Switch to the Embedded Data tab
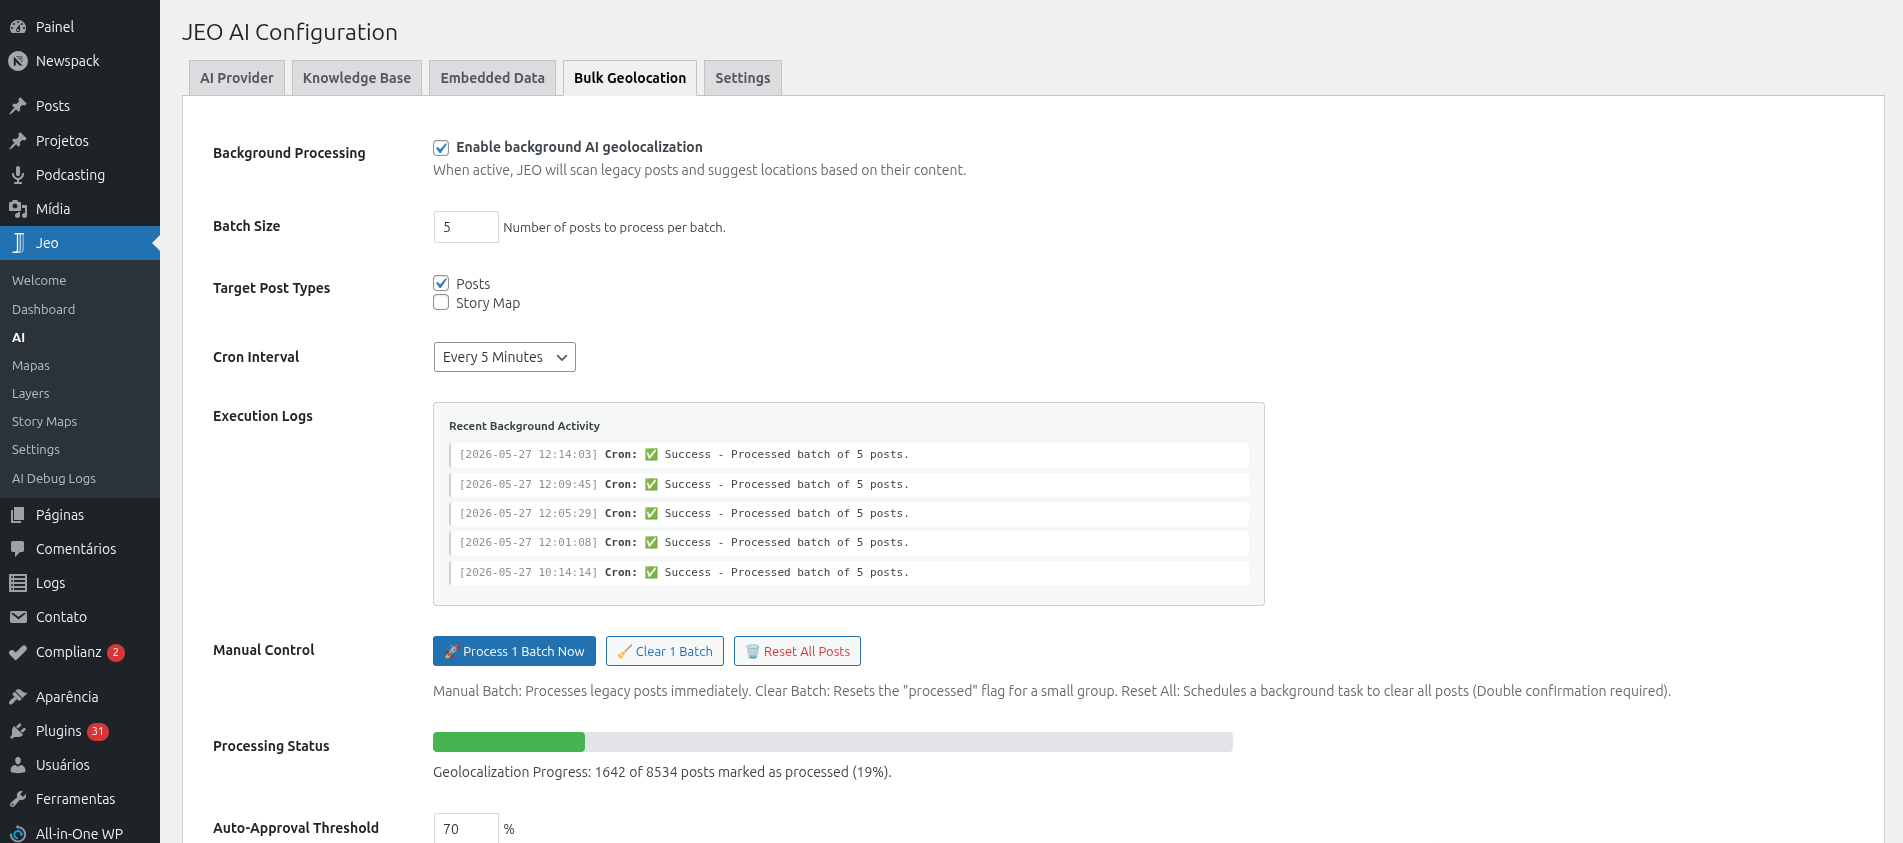Image resolution: width=1903 pixels, height=843 pixels. 493,78
